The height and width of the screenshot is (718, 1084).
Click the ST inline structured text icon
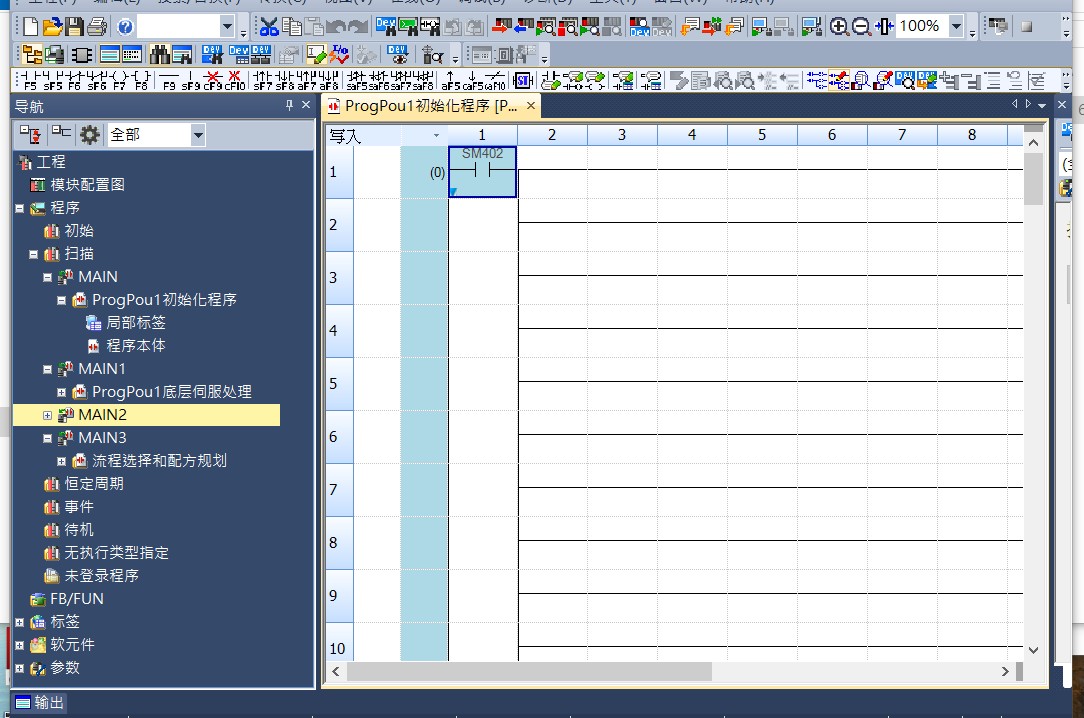click(523, 80)
